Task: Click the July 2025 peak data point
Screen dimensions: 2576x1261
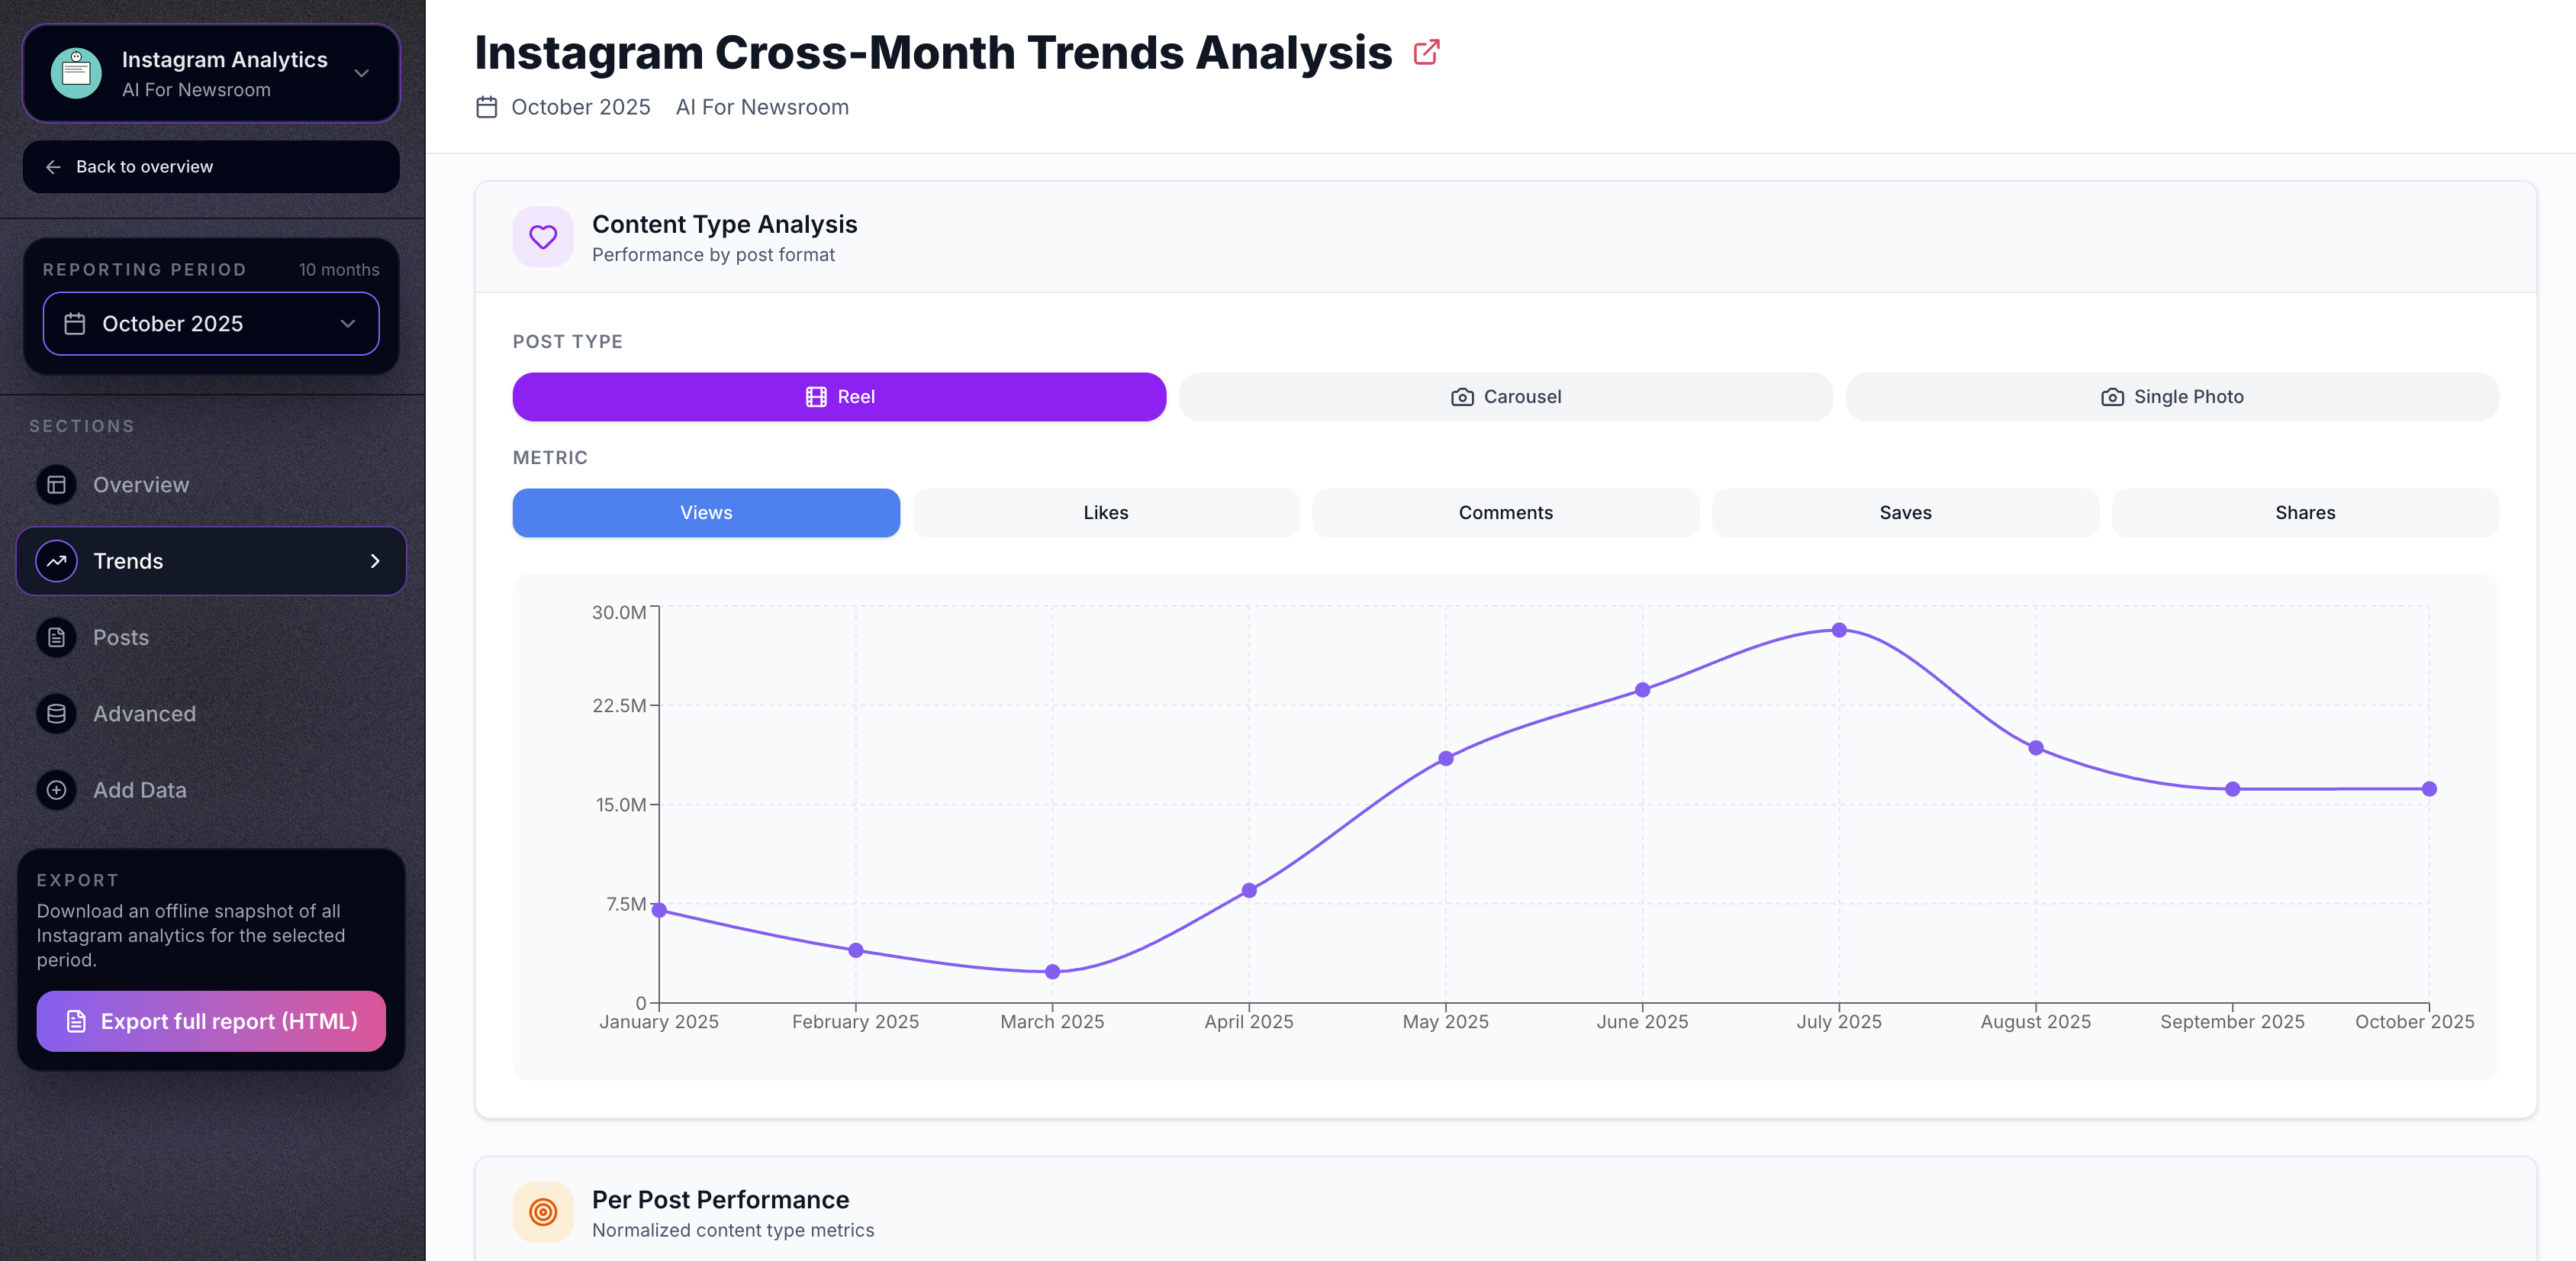Action: pos(1838,630)
